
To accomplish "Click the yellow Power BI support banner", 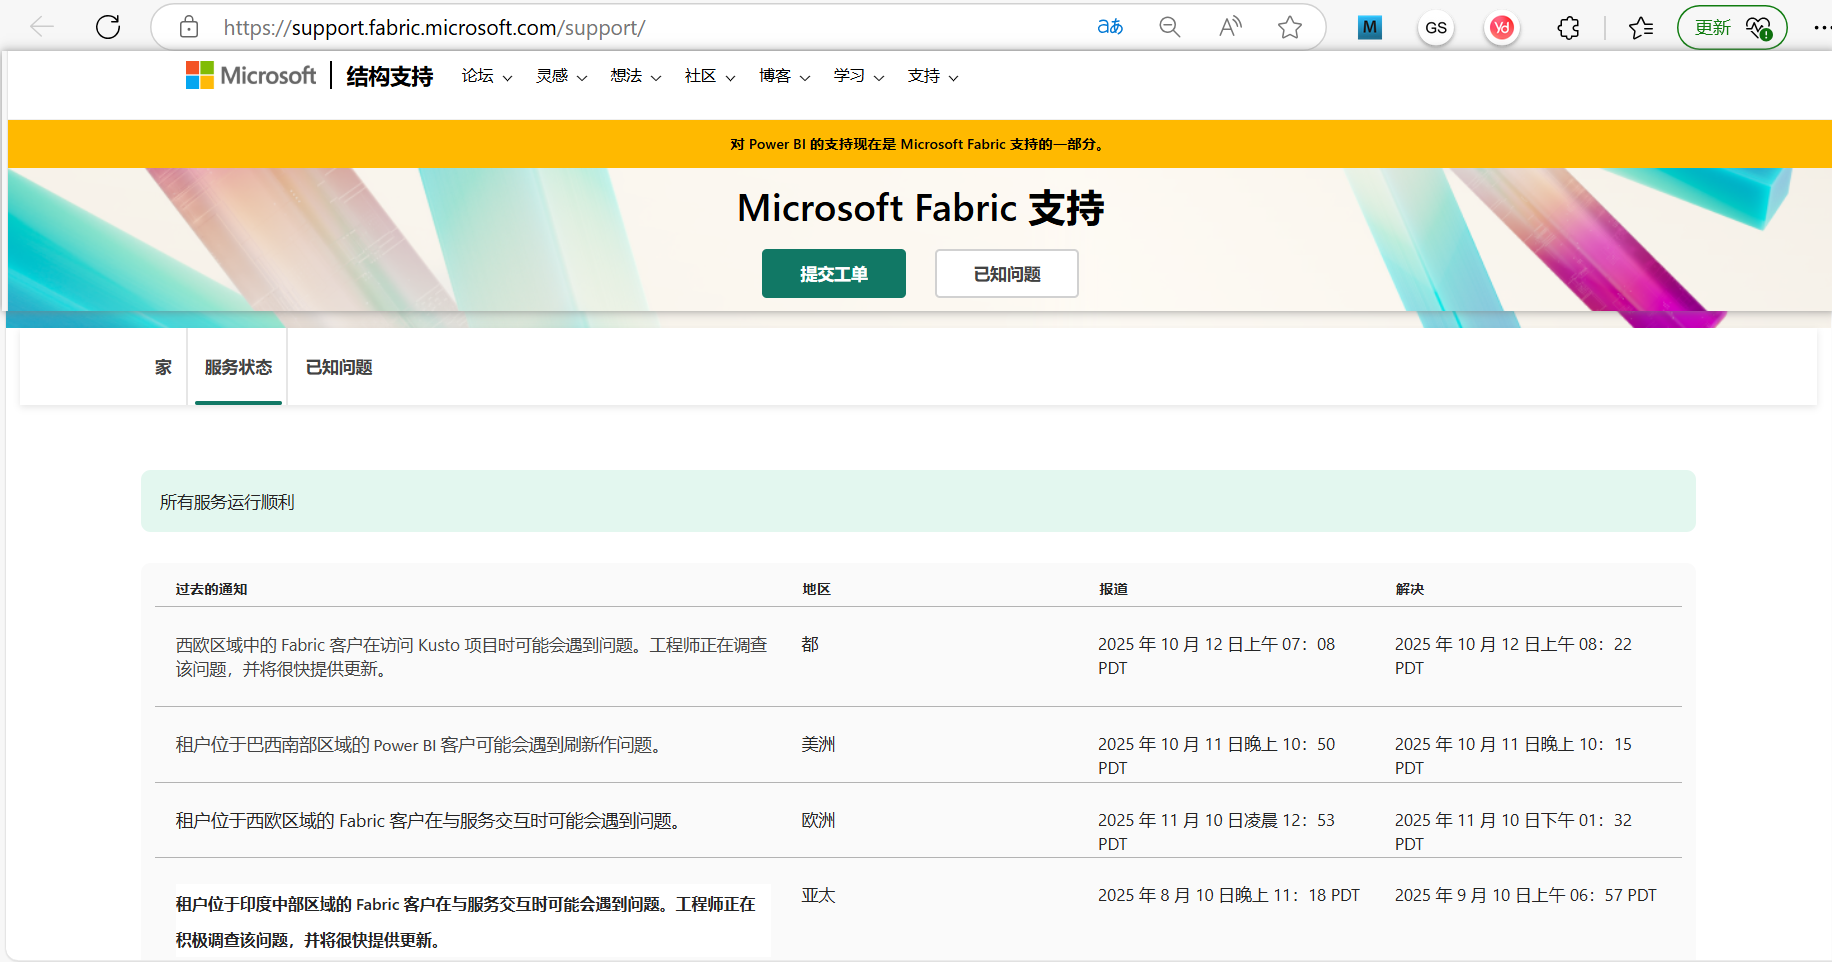I will pos(920,144).
